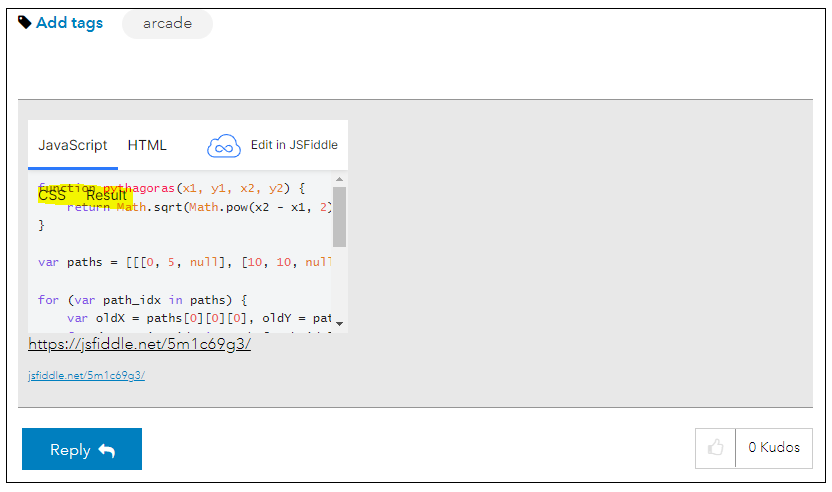Click the curved arrow icon on Reply

(x=107, y=450)
